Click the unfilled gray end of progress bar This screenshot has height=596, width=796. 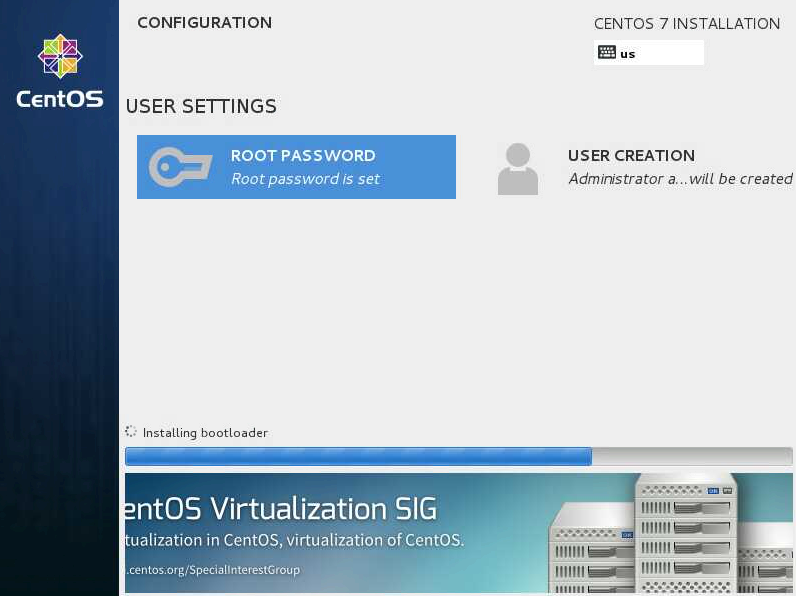click(x=691, y=457)
